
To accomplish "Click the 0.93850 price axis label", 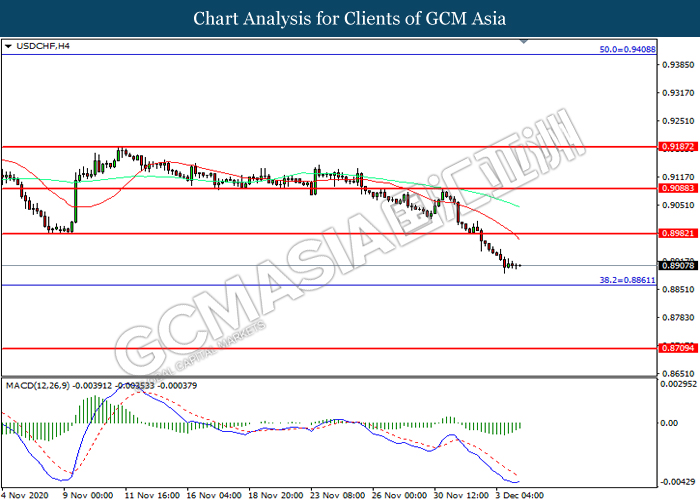I will [678, 65].
